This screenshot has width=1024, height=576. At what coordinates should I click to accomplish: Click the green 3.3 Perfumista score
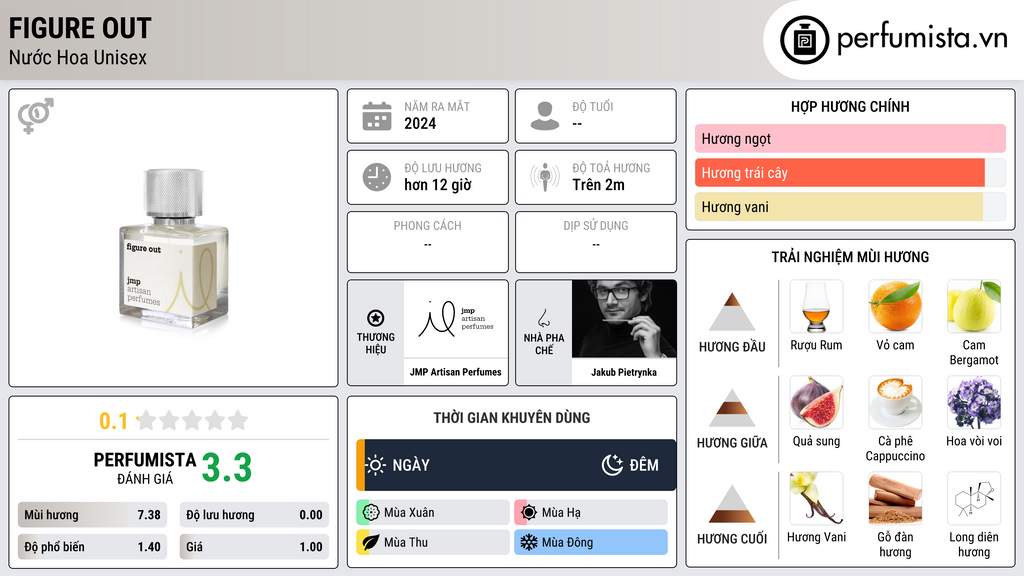click(x=227, y=468)
